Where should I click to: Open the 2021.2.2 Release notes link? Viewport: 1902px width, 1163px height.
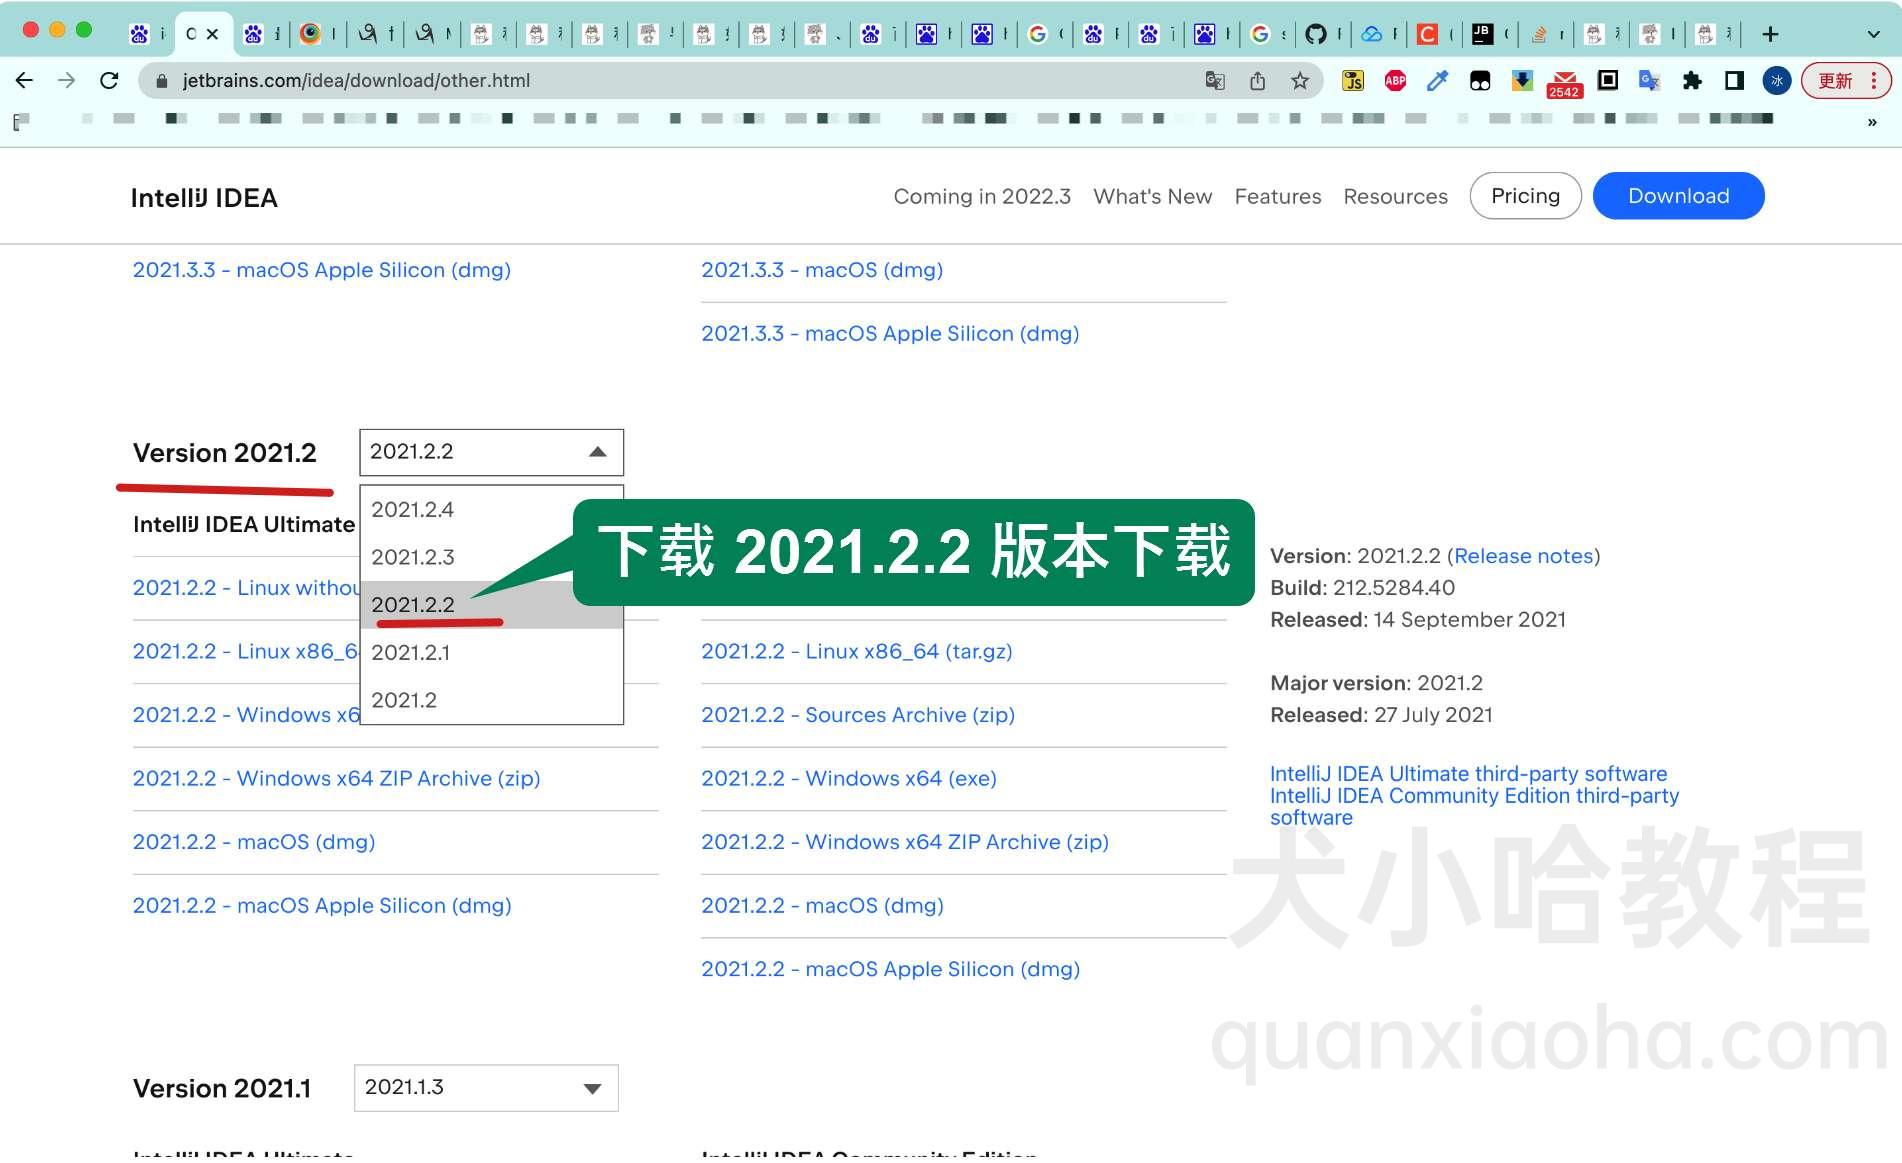(1523, 556)
